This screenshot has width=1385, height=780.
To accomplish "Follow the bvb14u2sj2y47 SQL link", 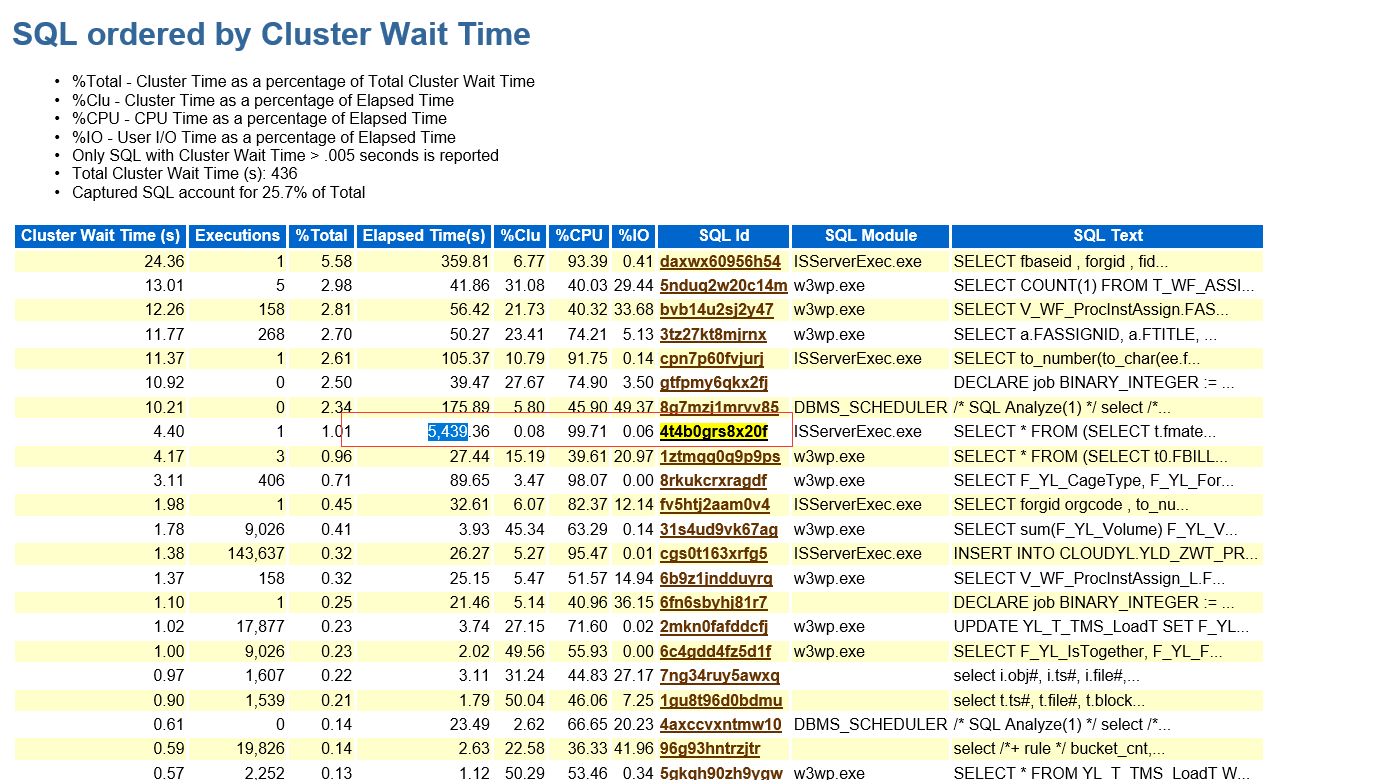I will click(716, 310).
